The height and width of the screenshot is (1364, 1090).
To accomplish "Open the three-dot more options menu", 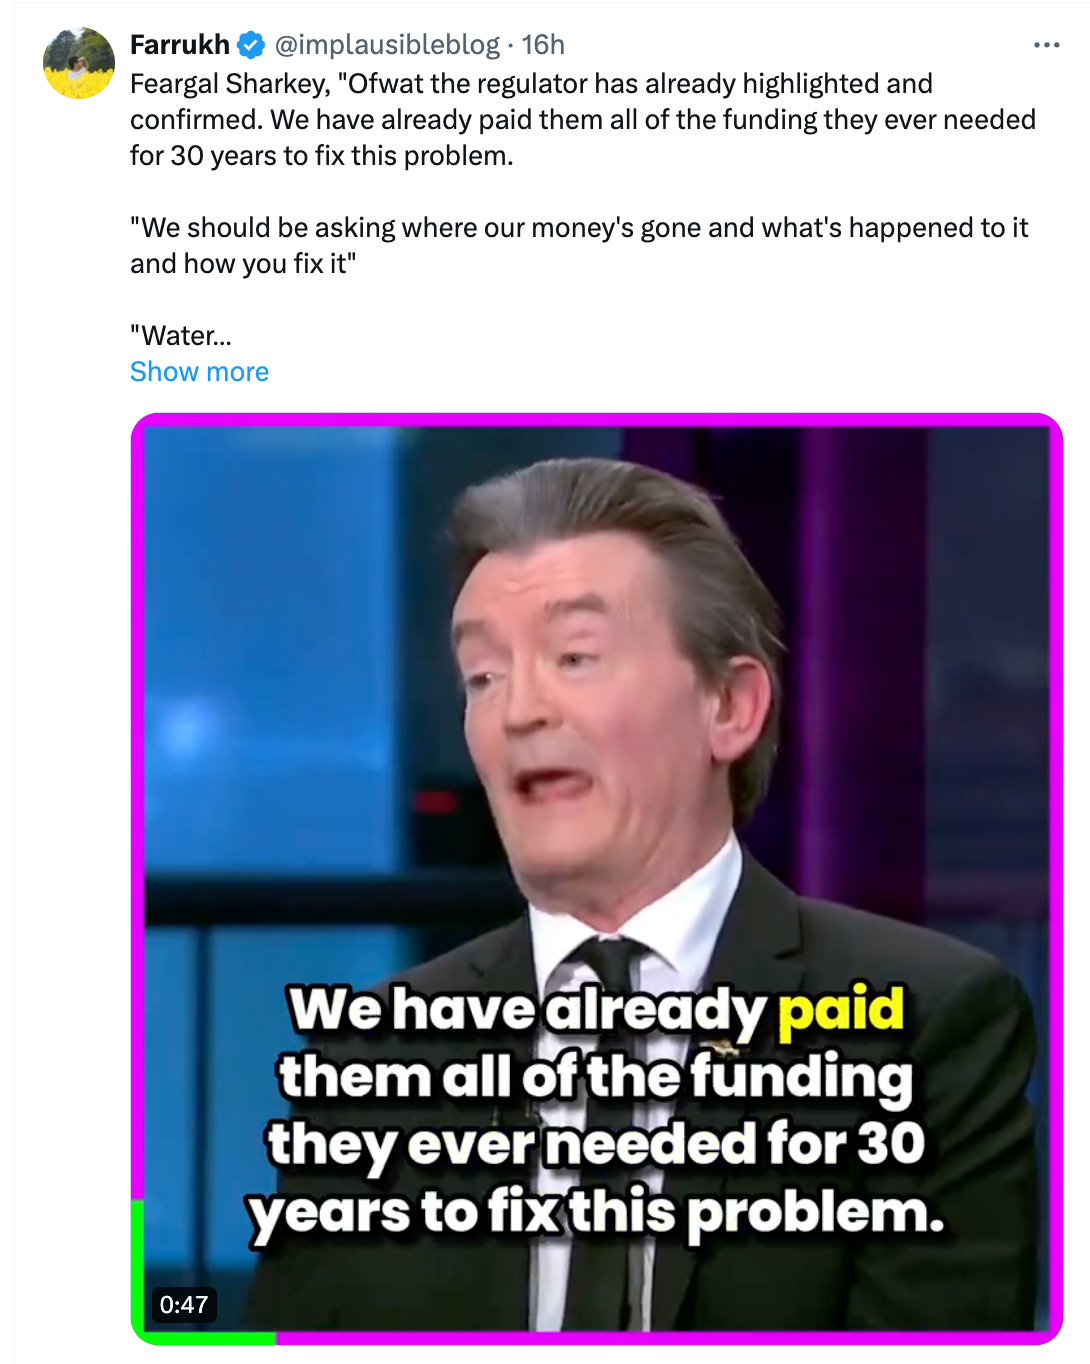I will click(1046, 45).
